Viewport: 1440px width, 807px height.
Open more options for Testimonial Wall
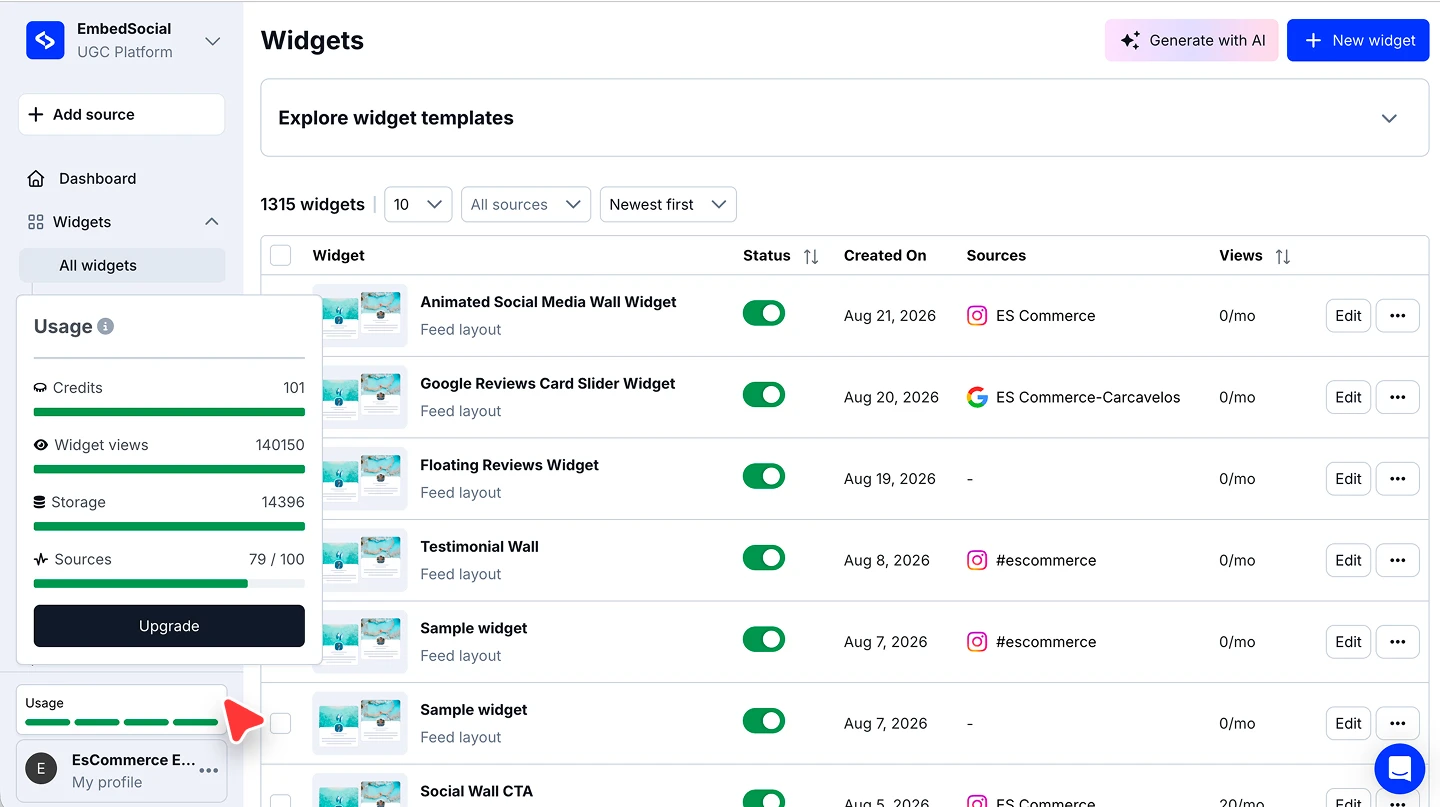[1398, 560]
